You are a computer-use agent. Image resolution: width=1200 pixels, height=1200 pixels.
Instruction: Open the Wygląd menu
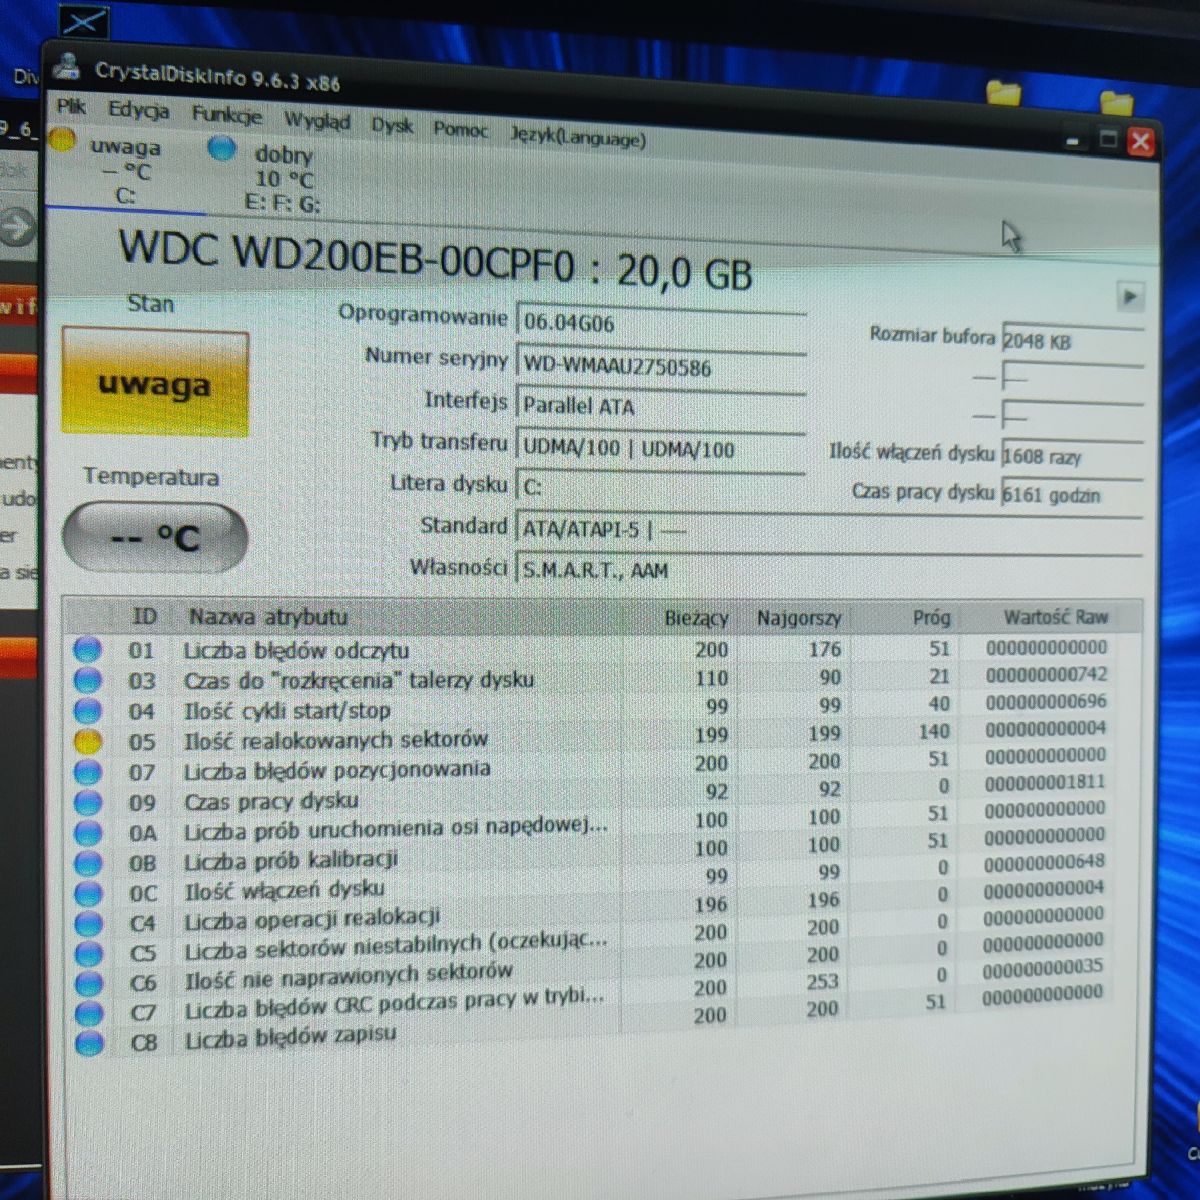pyautogui.click(x=317, y=121)
